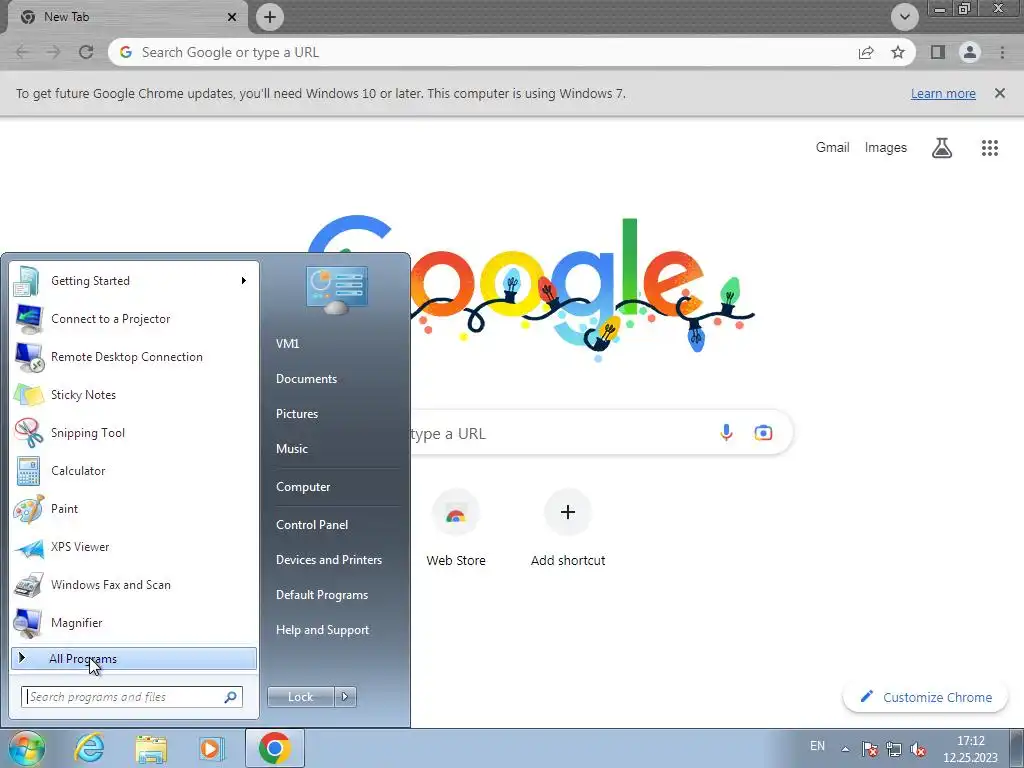Open the Gmail link
This screenshot has height=768, width=1024.
tap(833, 148)
